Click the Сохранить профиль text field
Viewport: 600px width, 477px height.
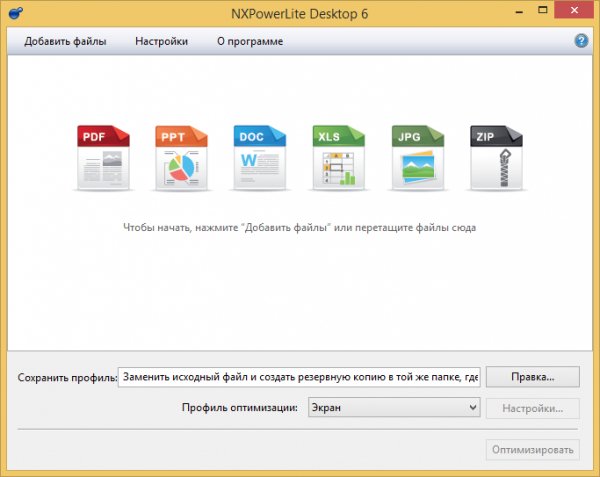pos(299,377)
